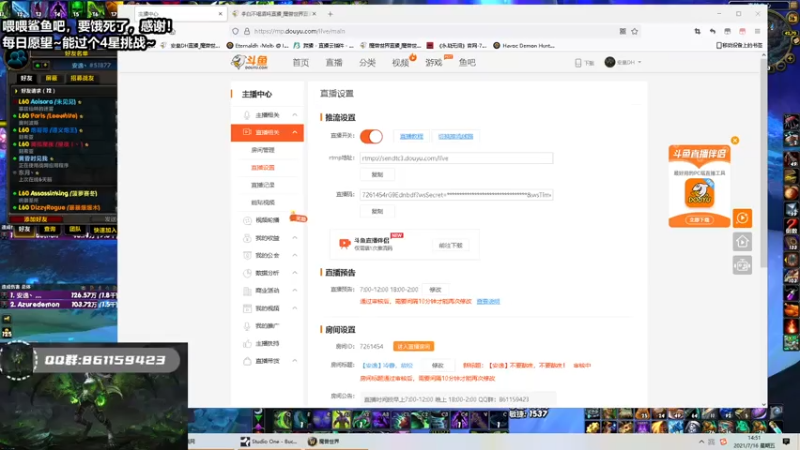
Task: Expand the 我的收益 sidebar section
Action: (x=295, y=238)
